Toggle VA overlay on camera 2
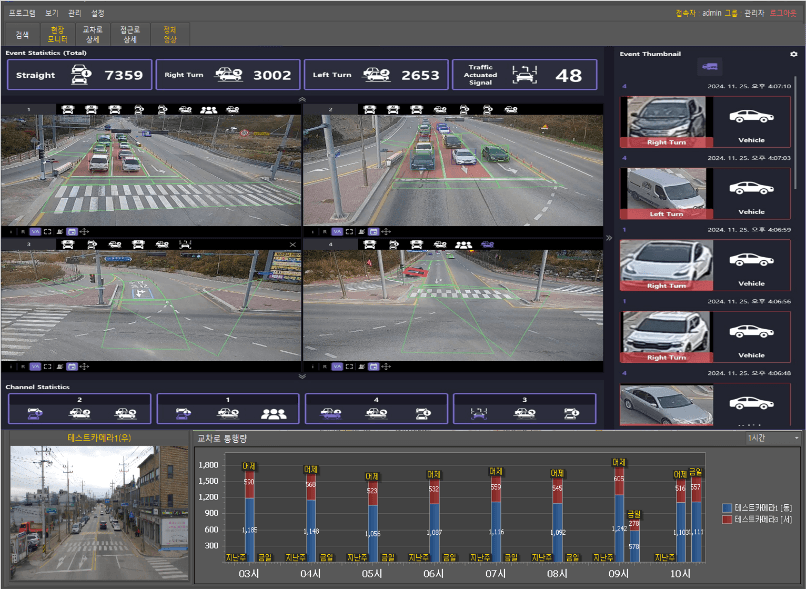 (x=337, y=232)
